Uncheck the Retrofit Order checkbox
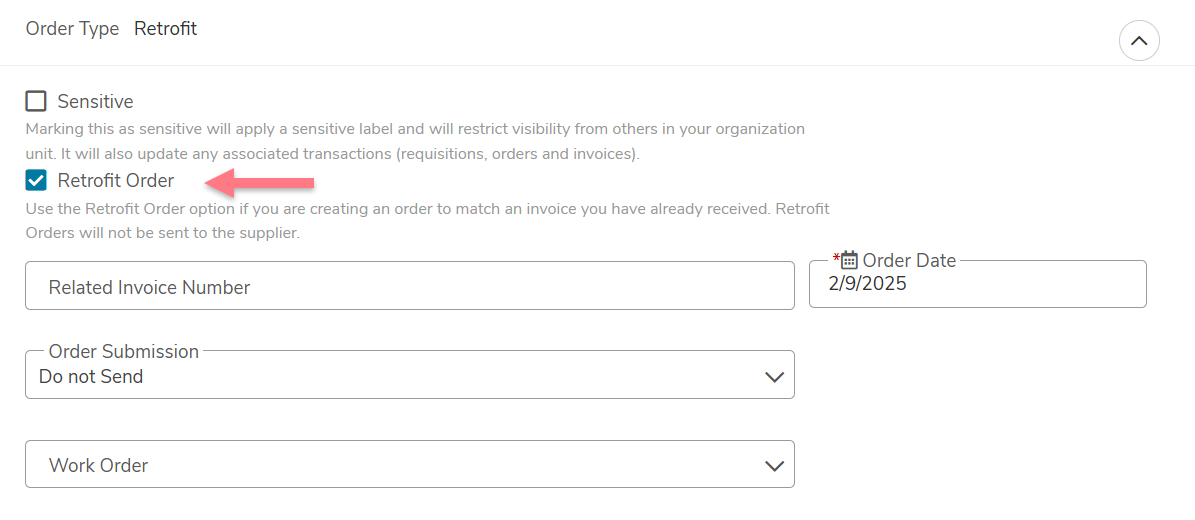 click(36, 181)
